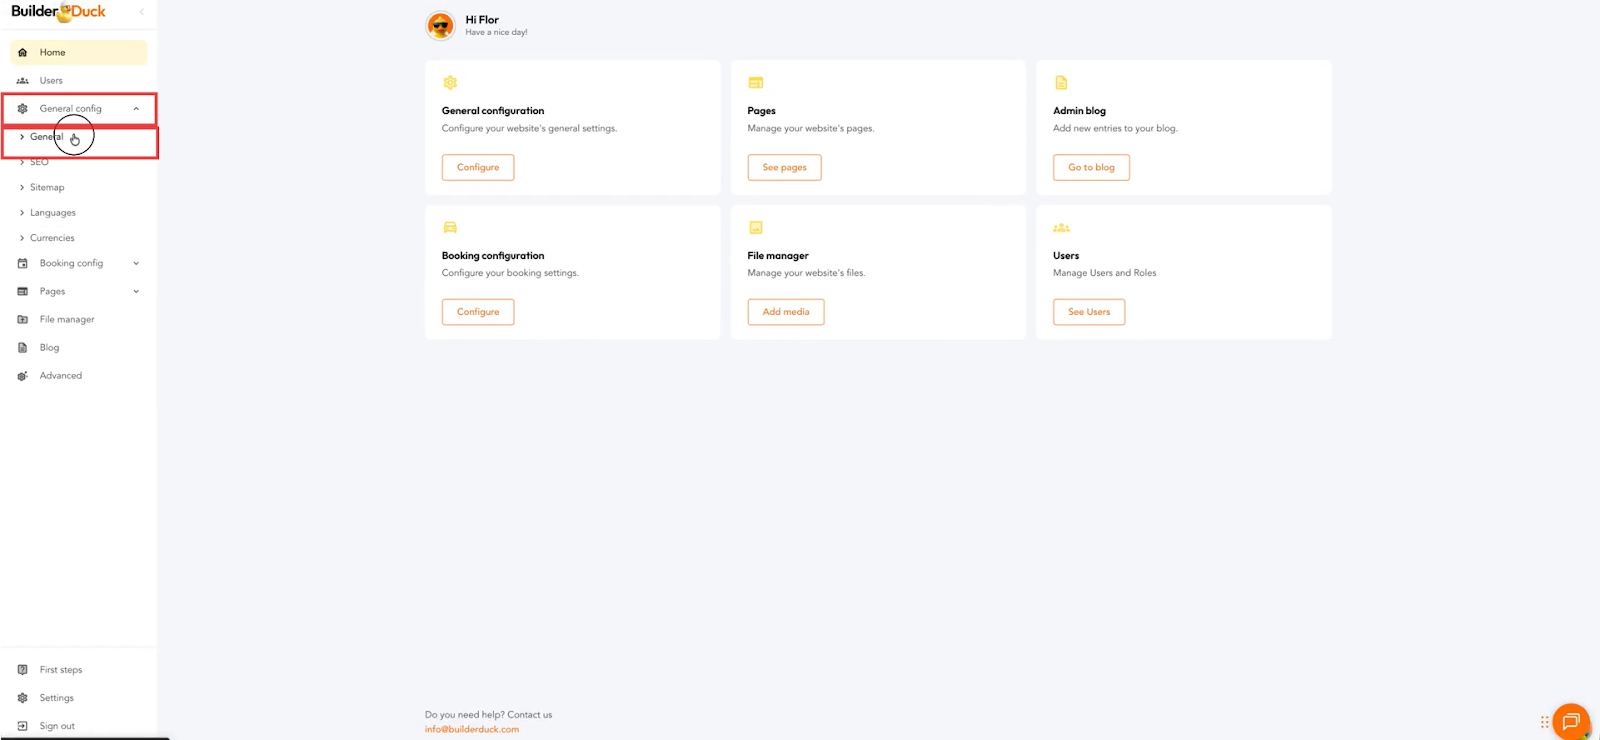Viewport: 1600px width, 740px height.
Task: Expand the Pages sidebar menu
Action: pyautogui.click(x=136, y=292)
